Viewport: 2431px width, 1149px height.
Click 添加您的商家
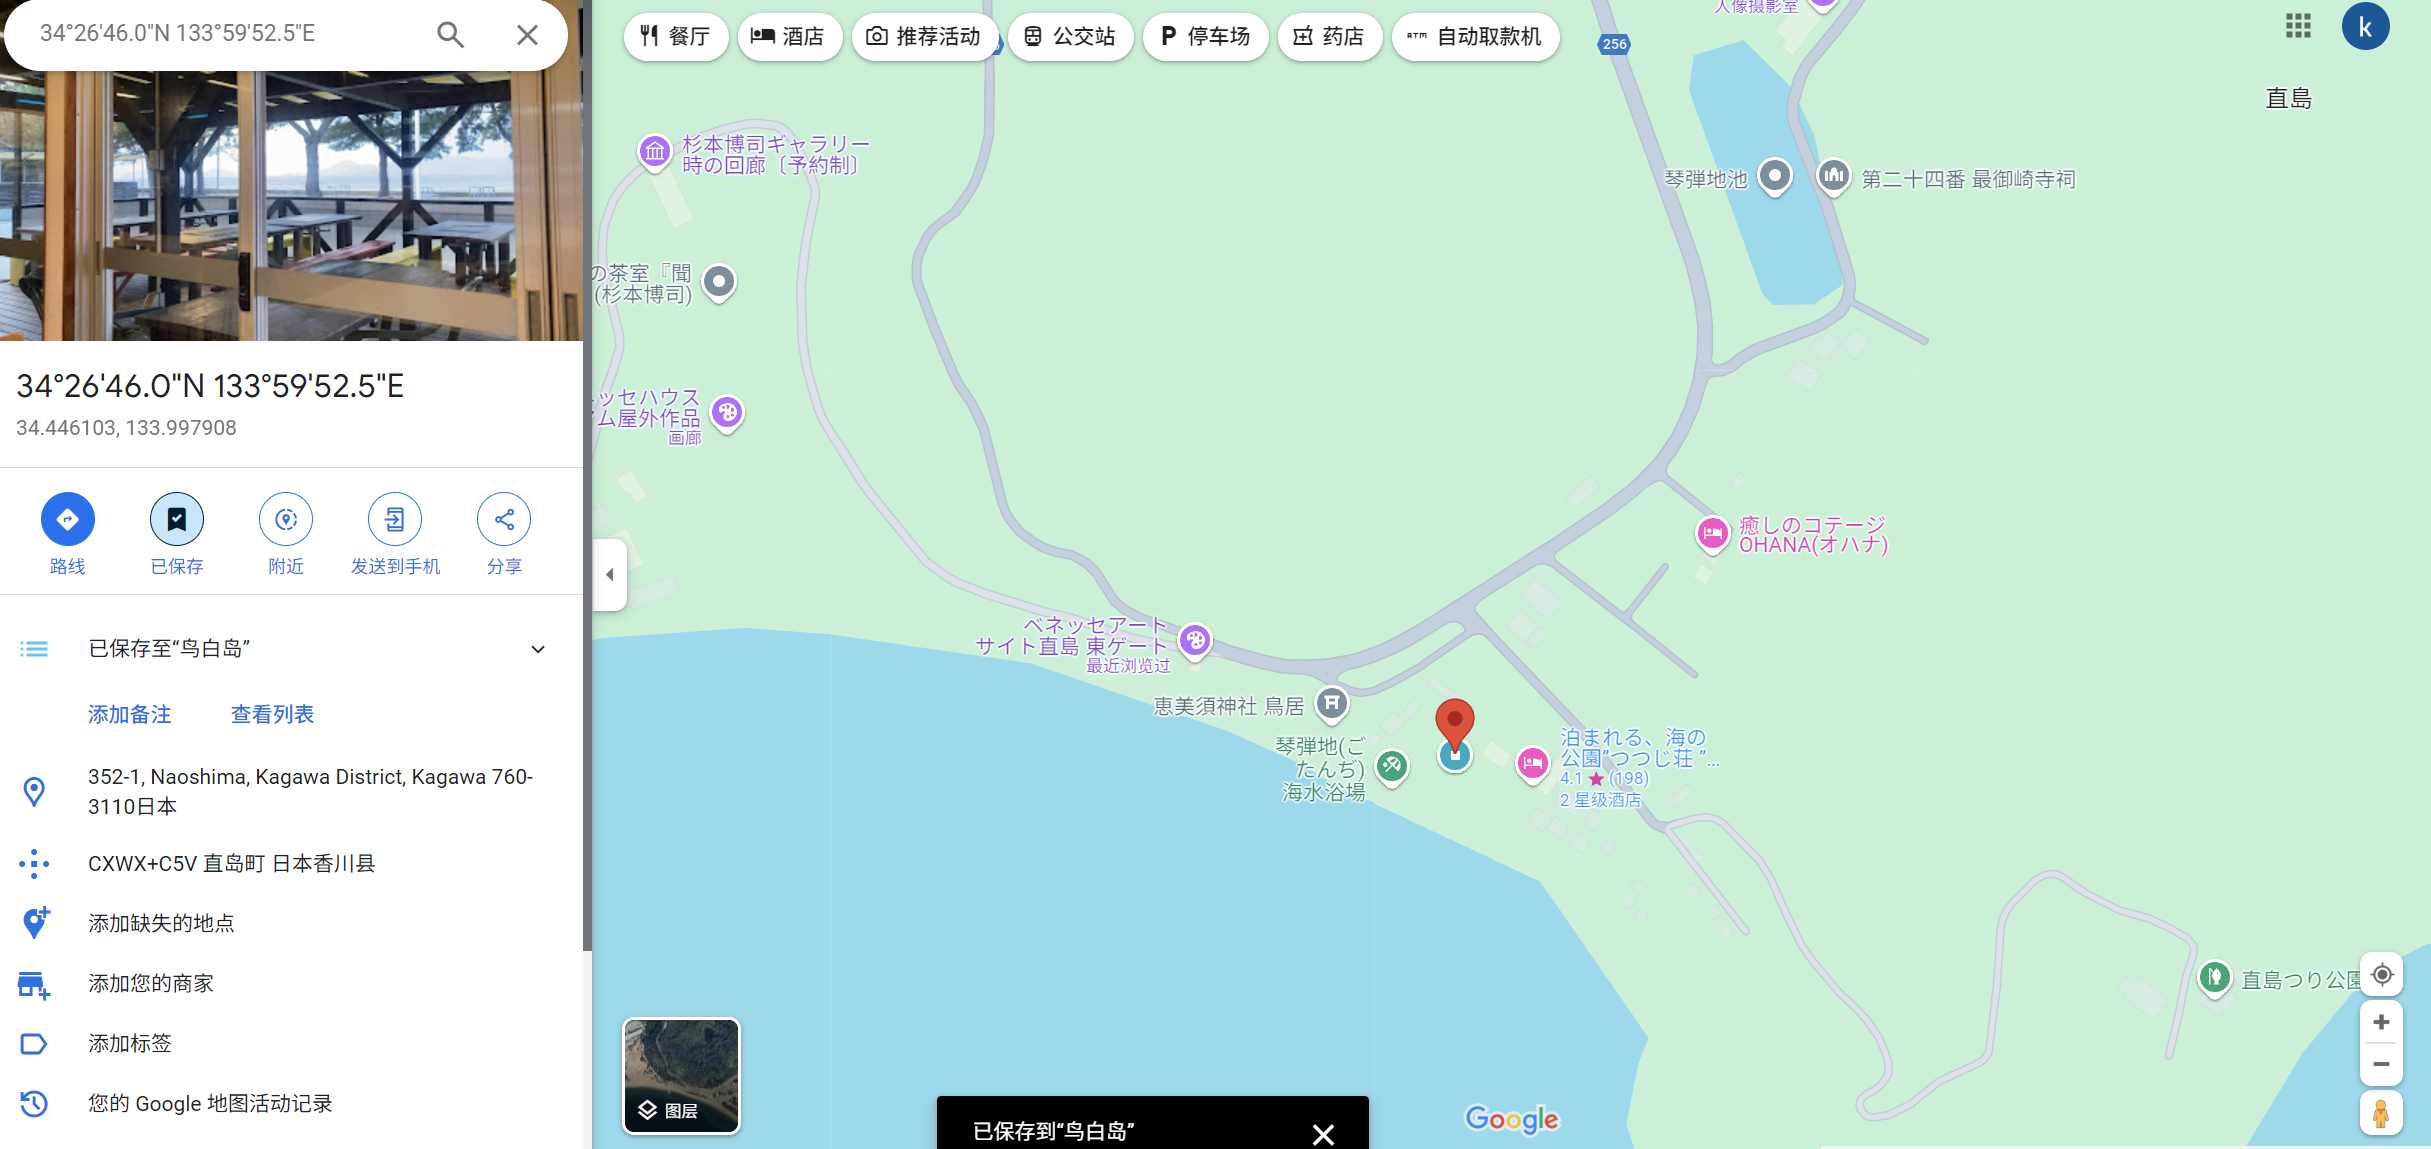pyautogui.click(x=291, y=983)
